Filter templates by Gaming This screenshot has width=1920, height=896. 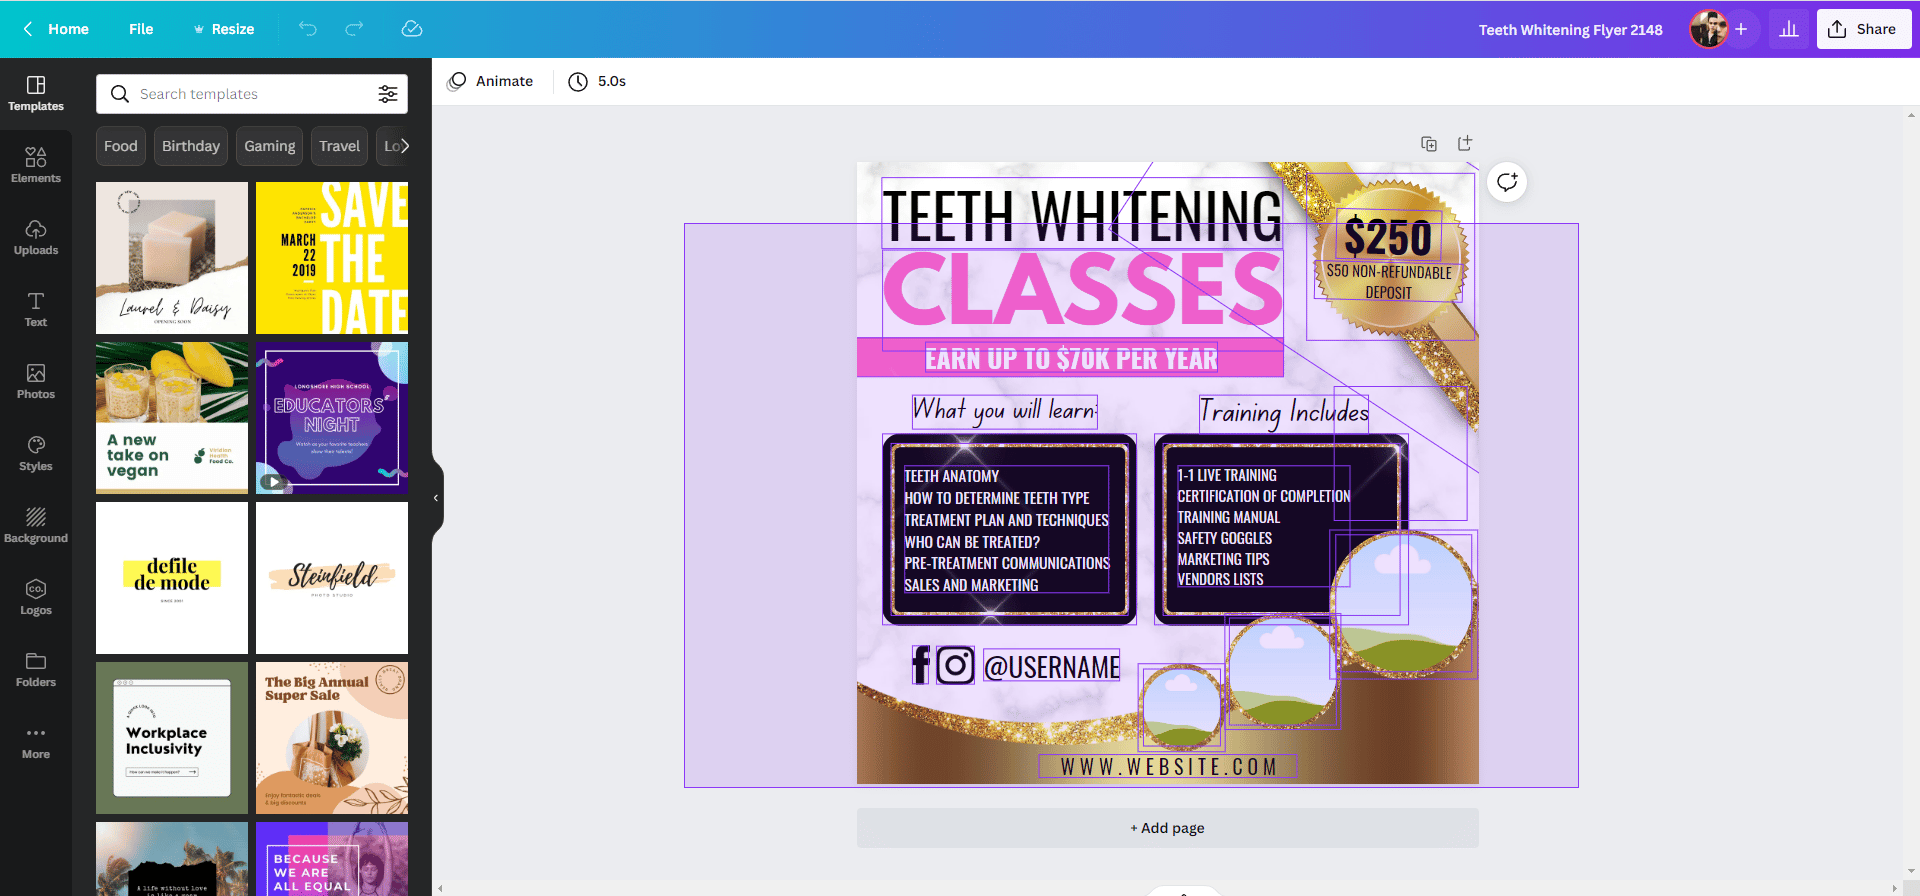point(270,146)
